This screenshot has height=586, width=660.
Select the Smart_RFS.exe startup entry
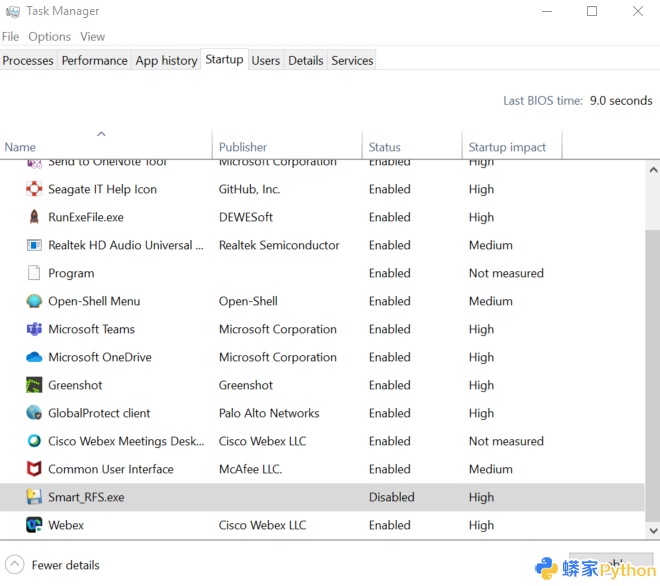(x=86, y=497)
